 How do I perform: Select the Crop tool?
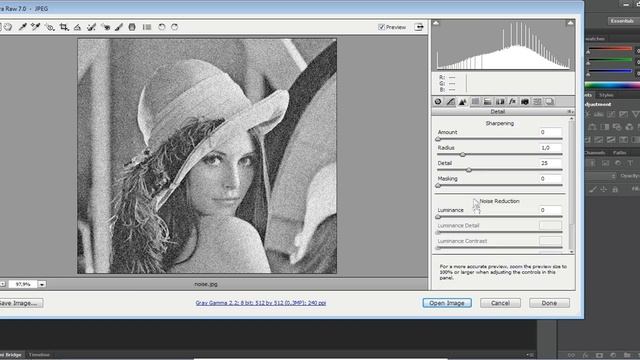64,27
